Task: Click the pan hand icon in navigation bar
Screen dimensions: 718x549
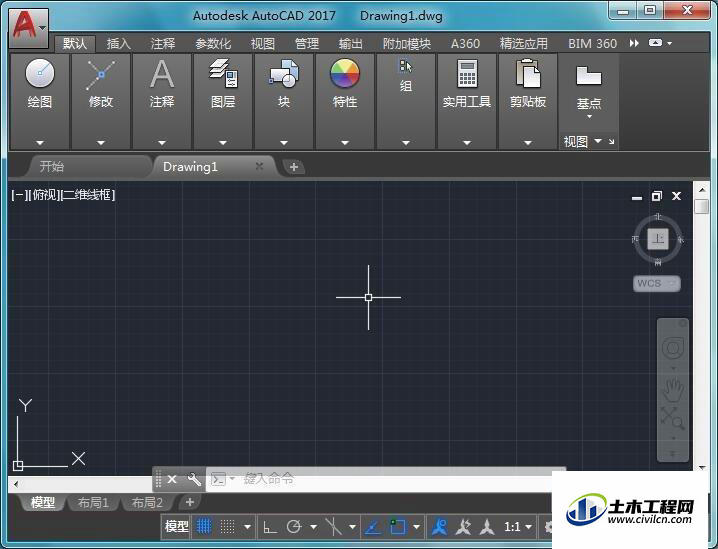Action: [673, 391]
